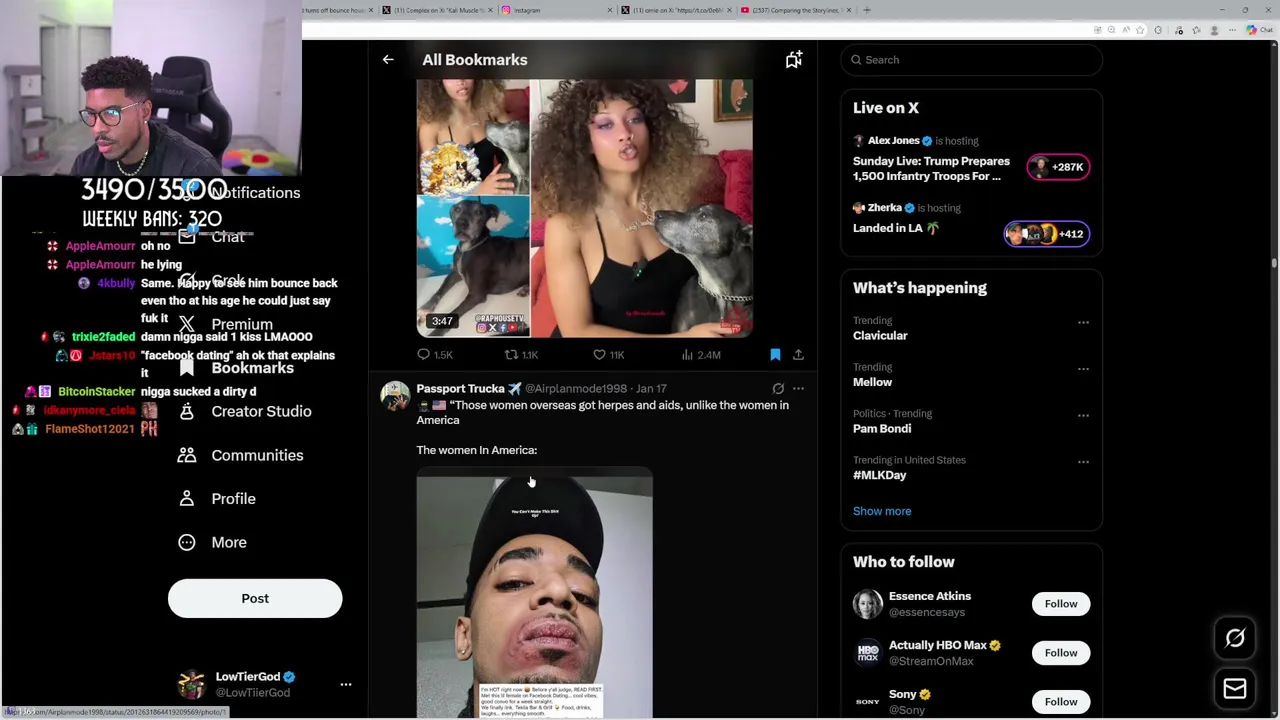The height and width of the screenshot is (720, 1280).
Task: Open trending topic Mellow
Action: [x=872, y=382]
